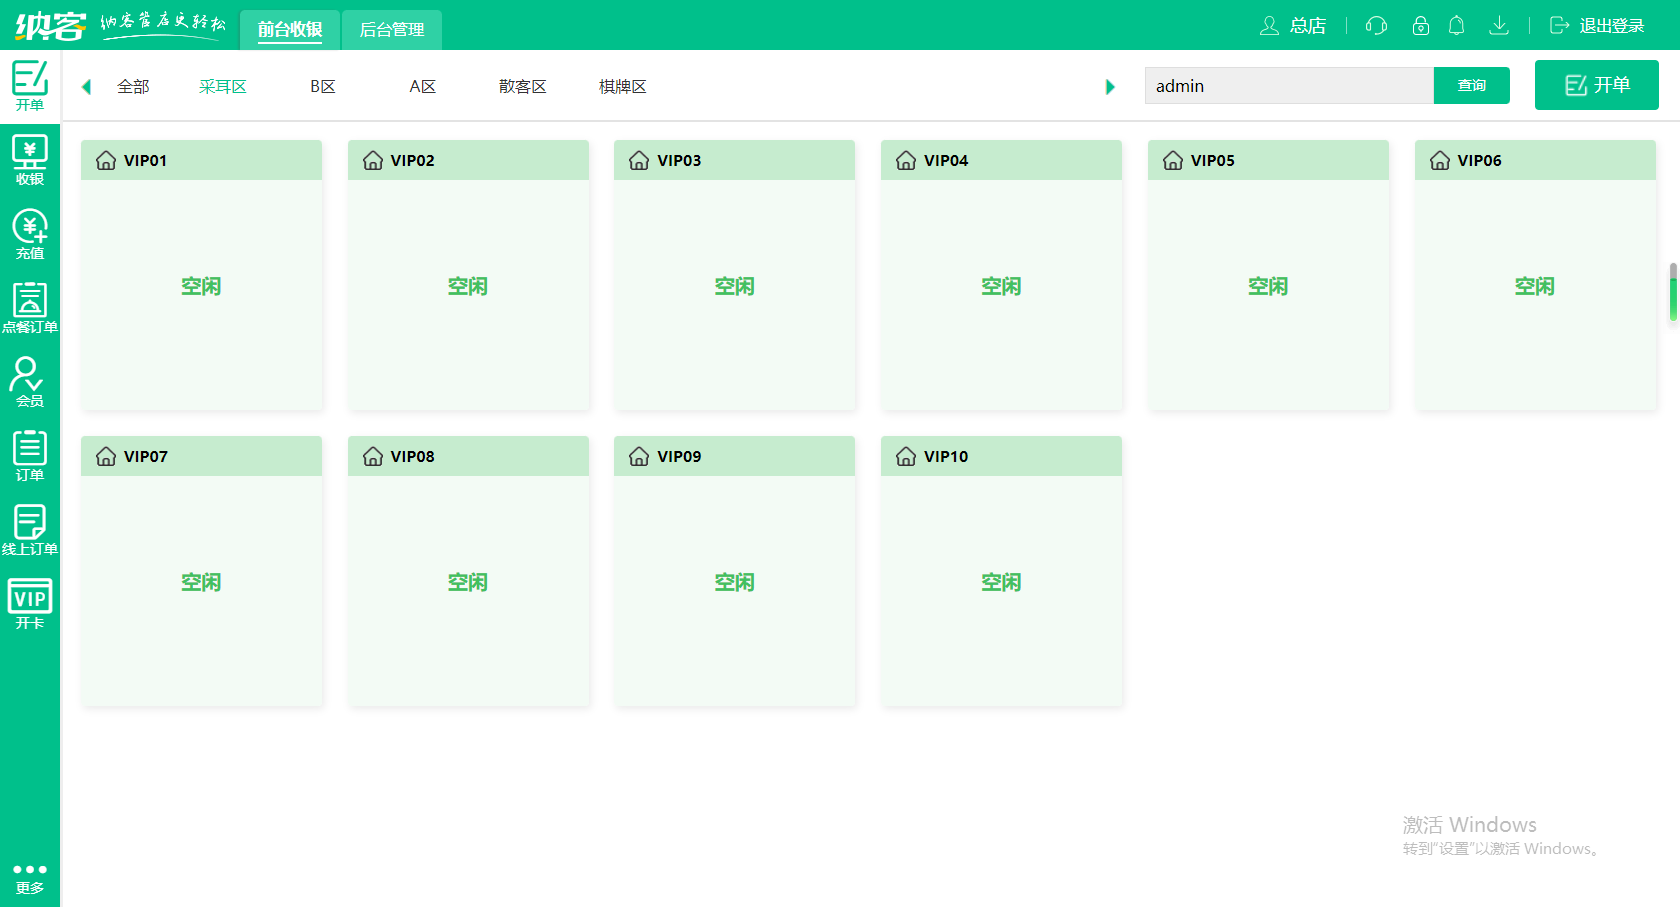Switch to 后台管理 tab
The height and width of the screenshot is (907, 1680).
click(x=392, y=30)
